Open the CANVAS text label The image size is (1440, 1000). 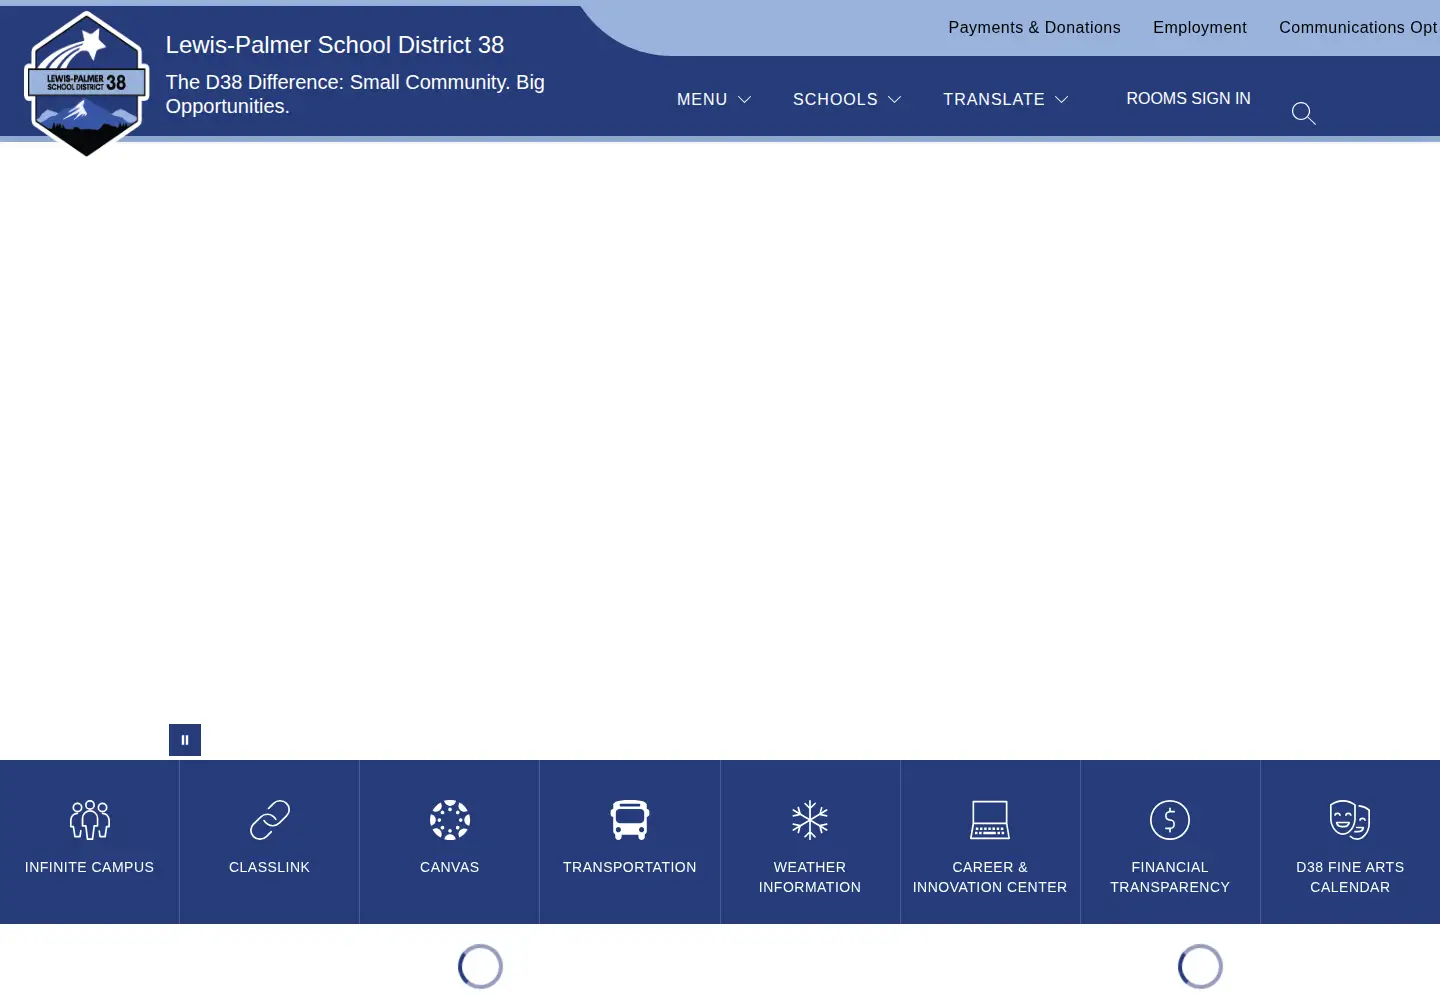[450, 867]
